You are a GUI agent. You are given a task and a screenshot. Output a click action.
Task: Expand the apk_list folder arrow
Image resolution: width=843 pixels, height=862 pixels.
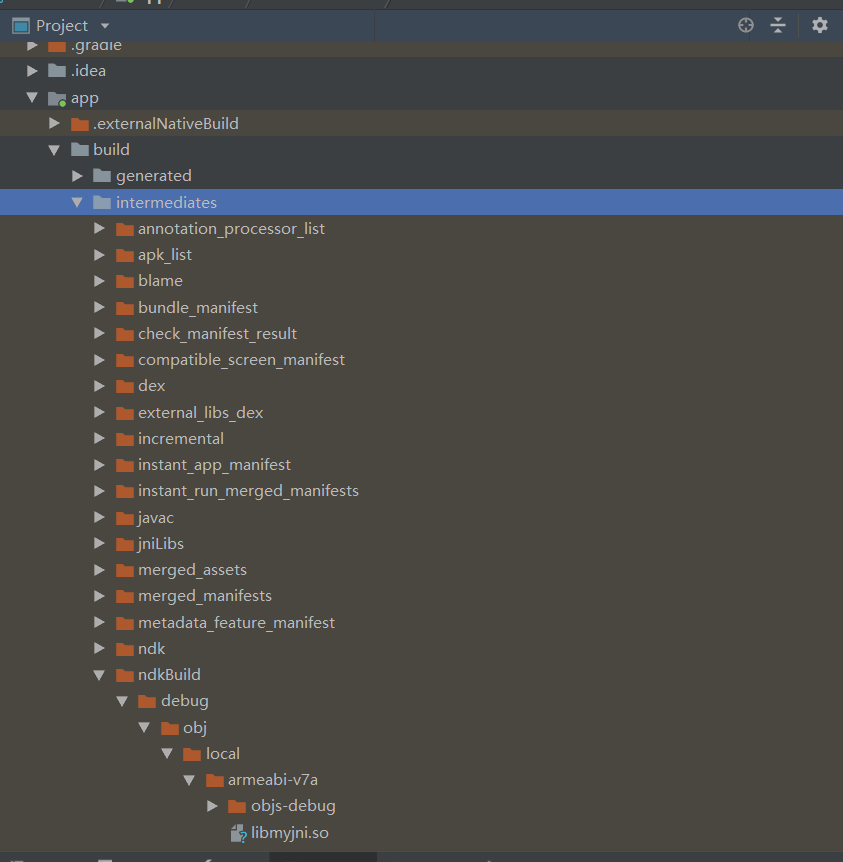pyautogui.click(x=99, y=255)
